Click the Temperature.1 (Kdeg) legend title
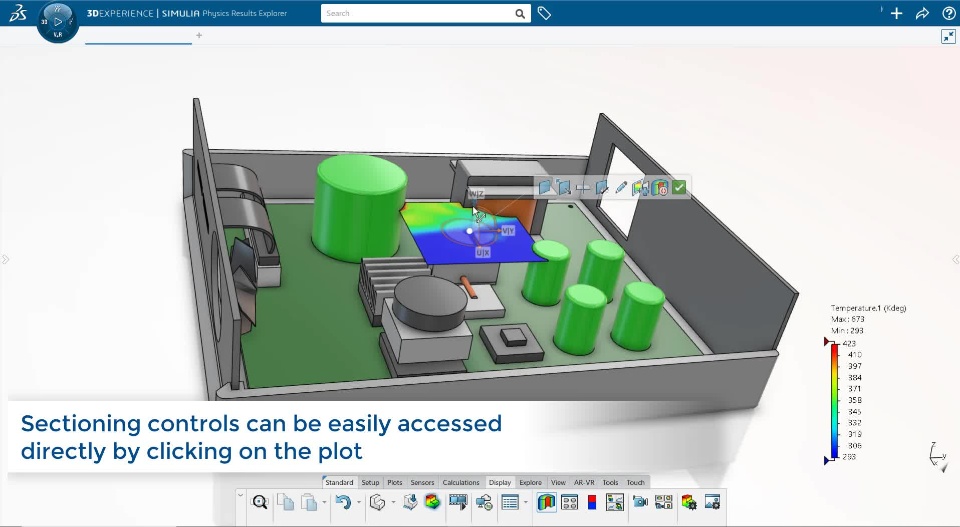 coord(868,308)
